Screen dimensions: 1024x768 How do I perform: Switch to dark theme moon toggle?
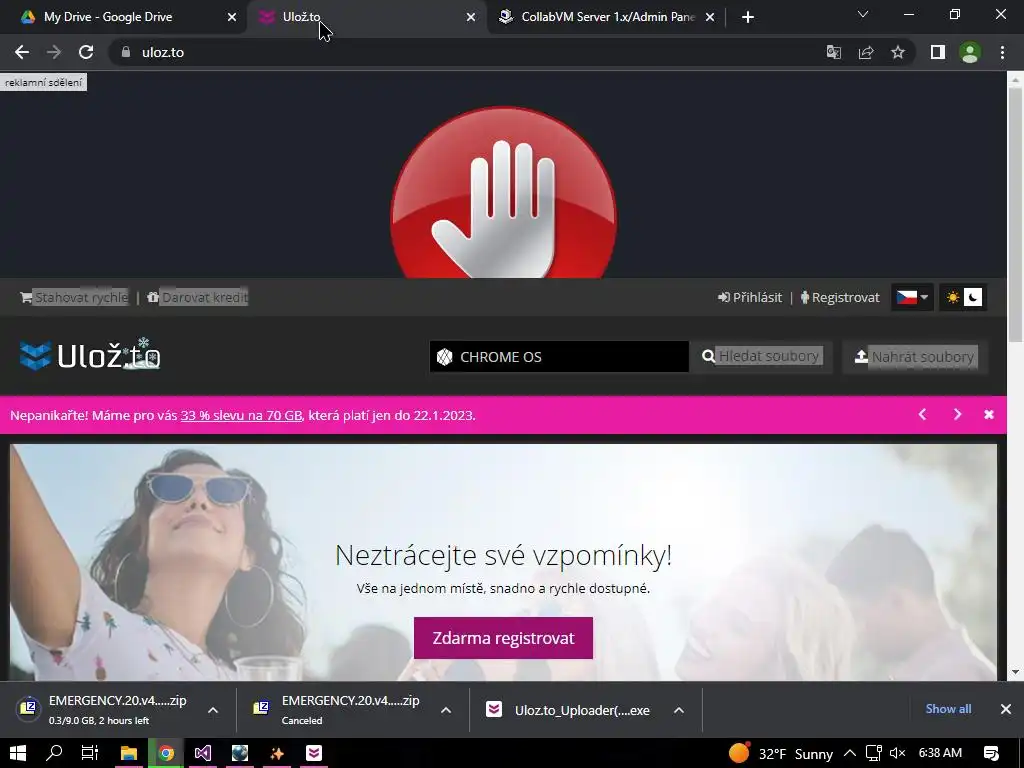coord(973,297)
